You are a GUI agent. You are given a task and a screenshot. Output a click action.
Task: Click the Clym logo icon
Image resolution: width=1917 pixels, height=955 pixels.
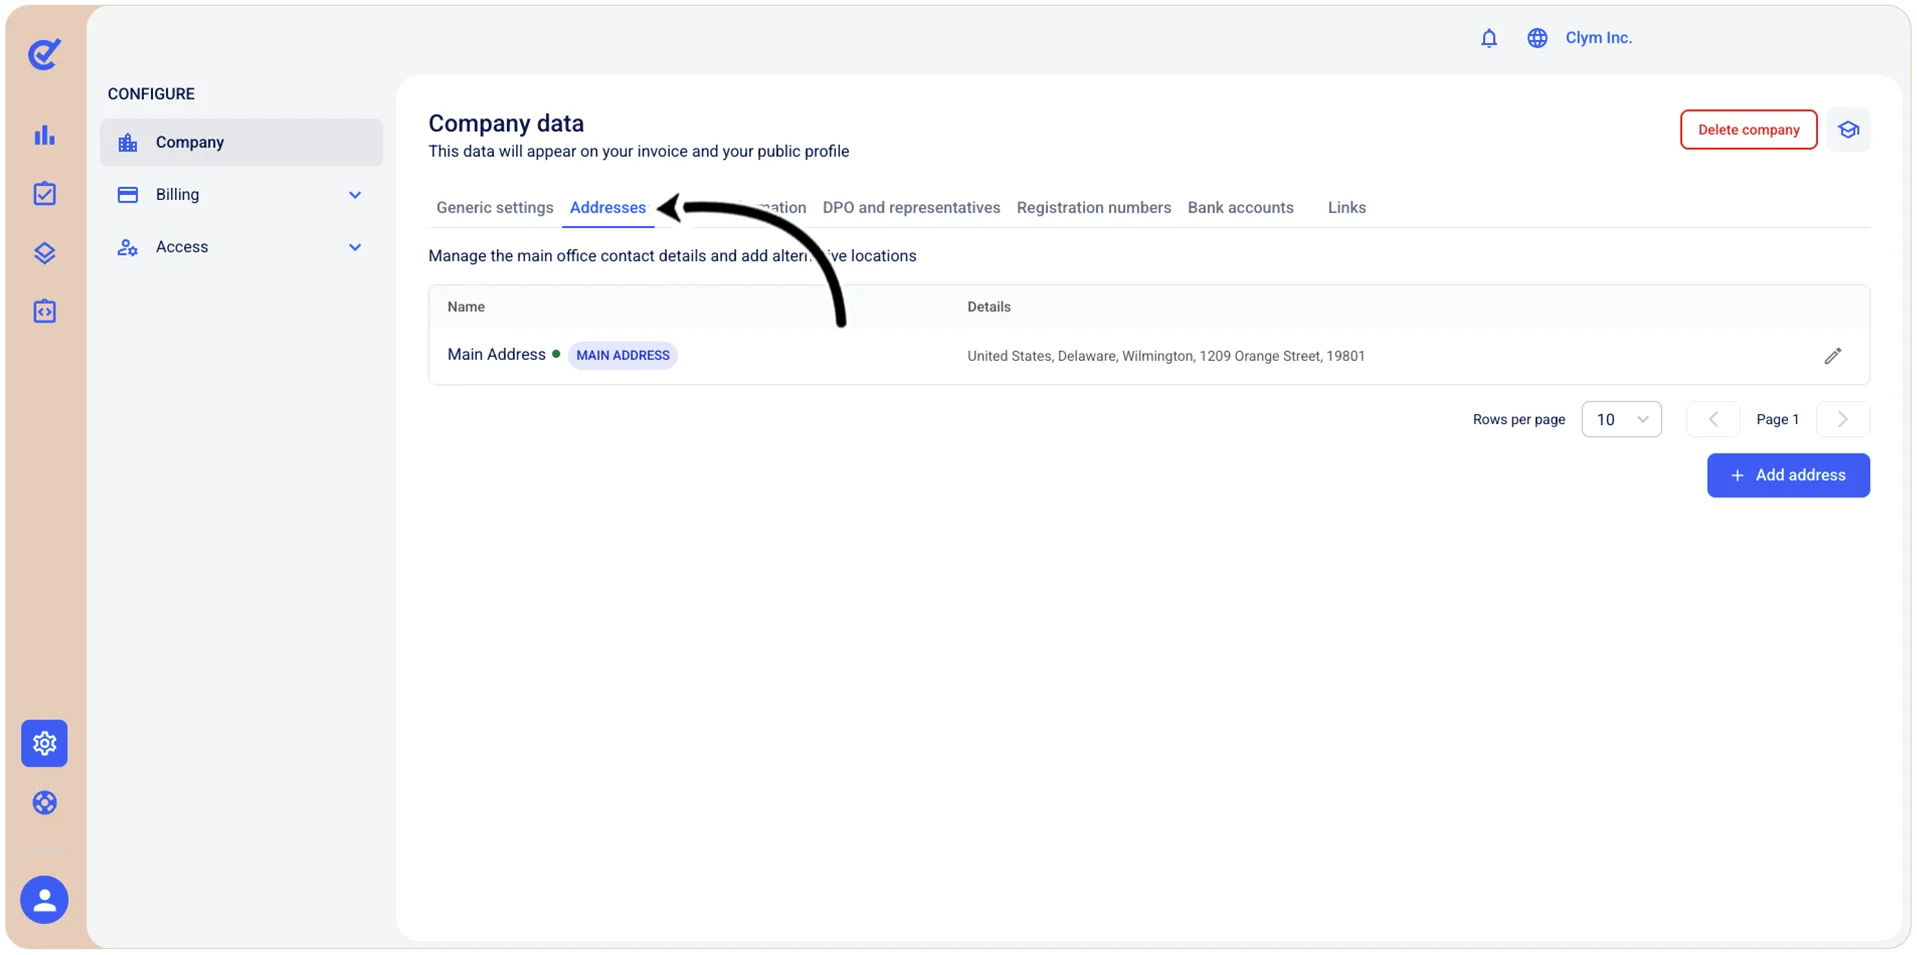[x=44, y=53]
